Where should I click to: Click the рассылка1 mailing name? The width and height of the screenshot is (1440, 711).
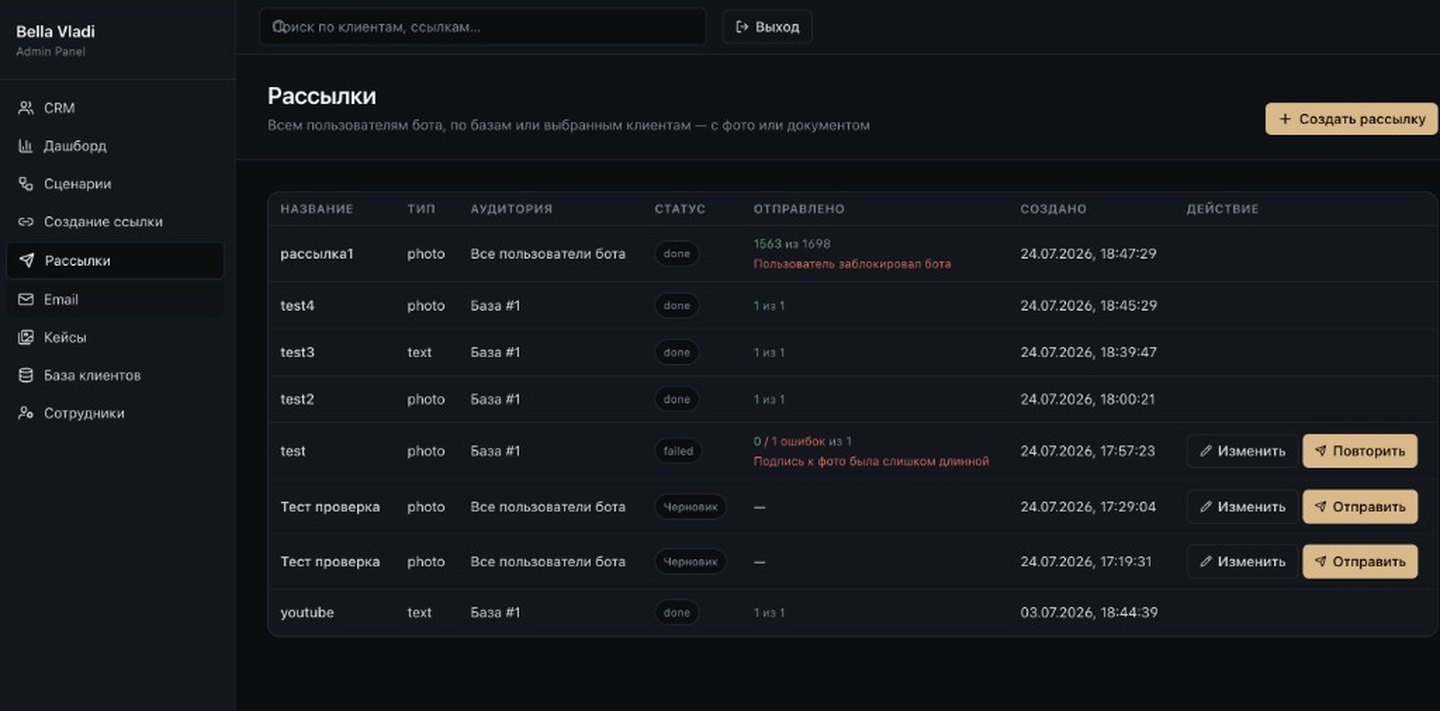click(317, 254)
